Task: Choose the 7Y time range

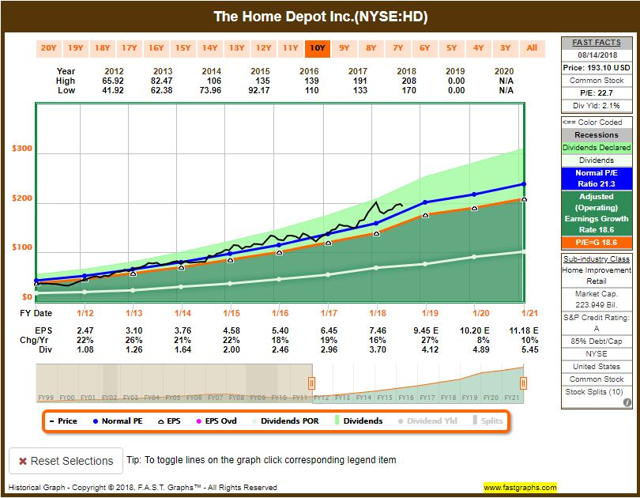Action: [398, 48]
